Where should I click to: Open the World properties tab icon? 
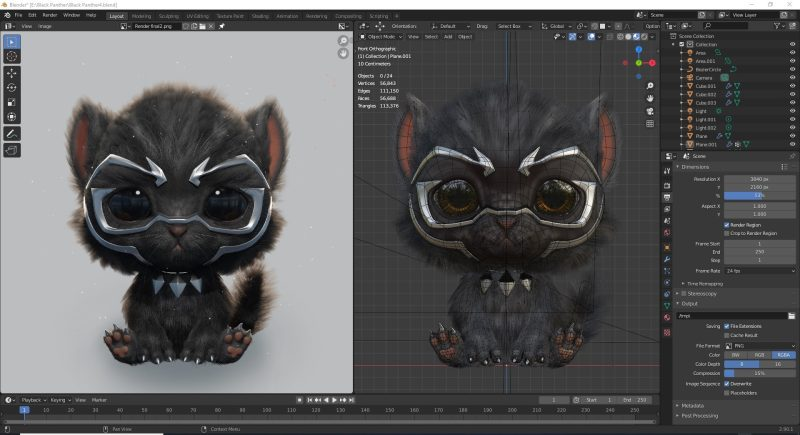tap(667, 233)
